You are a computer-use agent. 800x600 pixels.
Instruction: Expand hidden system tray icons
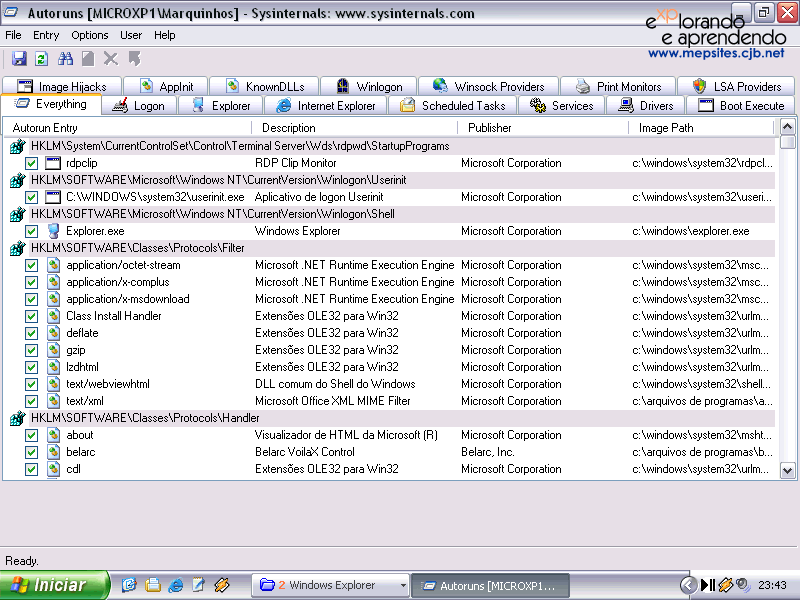(x=688, y=585)
